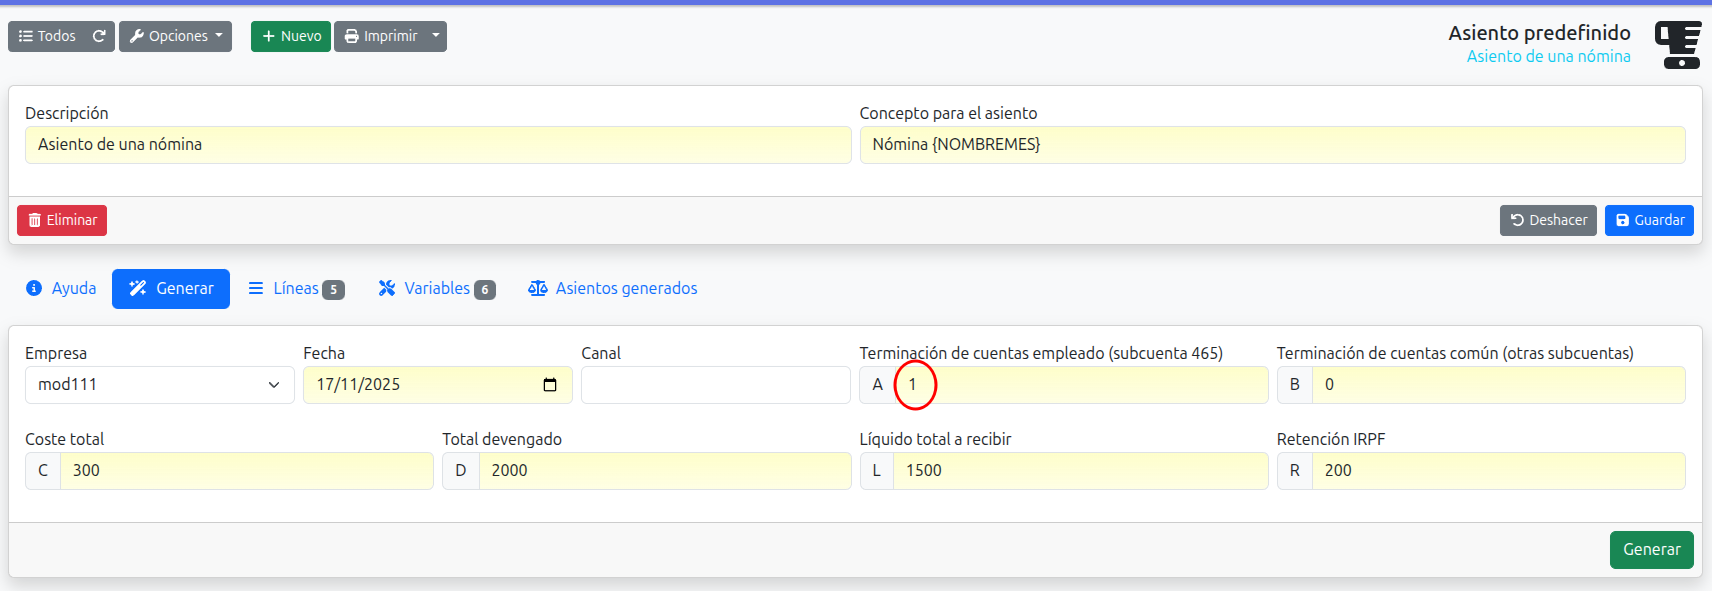Click the Variables count badge 6
This screenshot has height=591, width=1712.
[x=485, y=290]
